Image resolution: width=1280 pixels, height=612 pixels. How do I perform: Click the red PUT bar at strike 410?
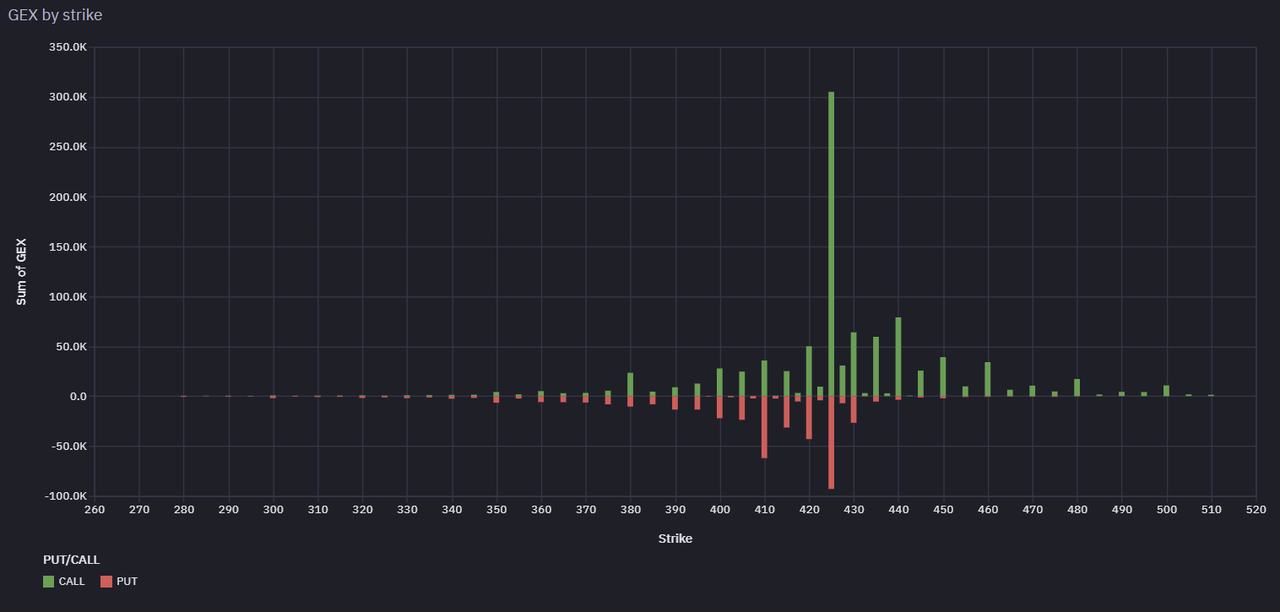coord(764,427)
